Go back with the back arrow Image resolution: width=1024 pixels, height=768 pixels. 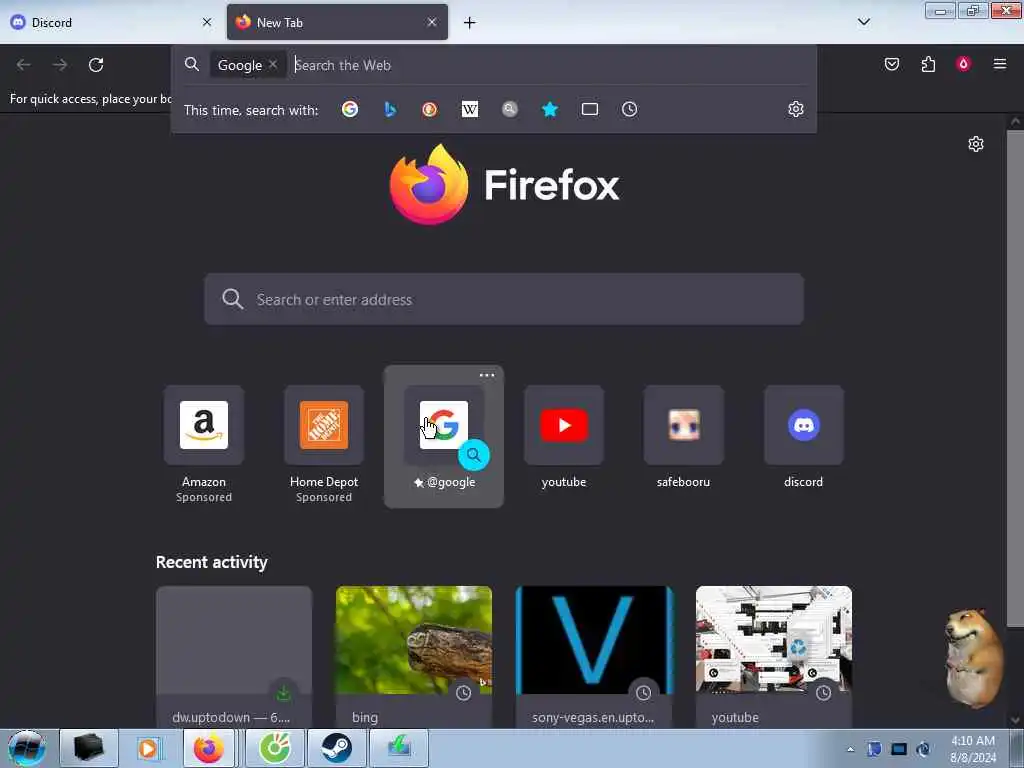[24, 65]
